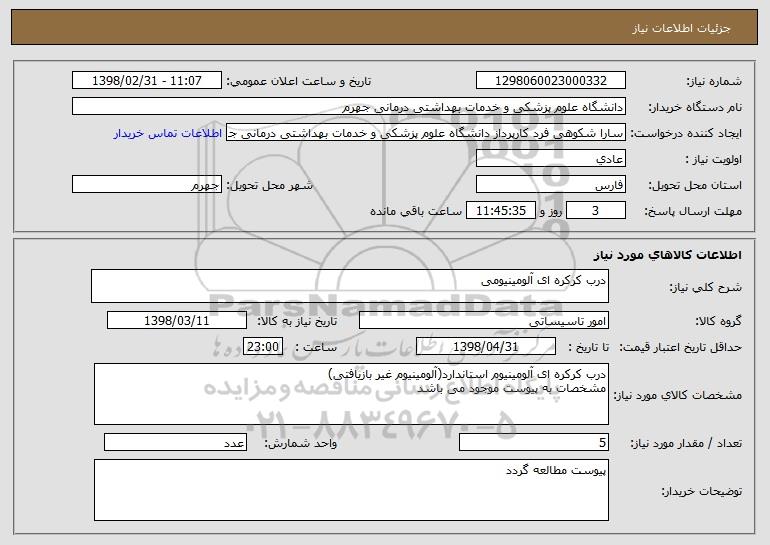
Task: Click the label شهر محل تحویل
Action: coord(269,185)
